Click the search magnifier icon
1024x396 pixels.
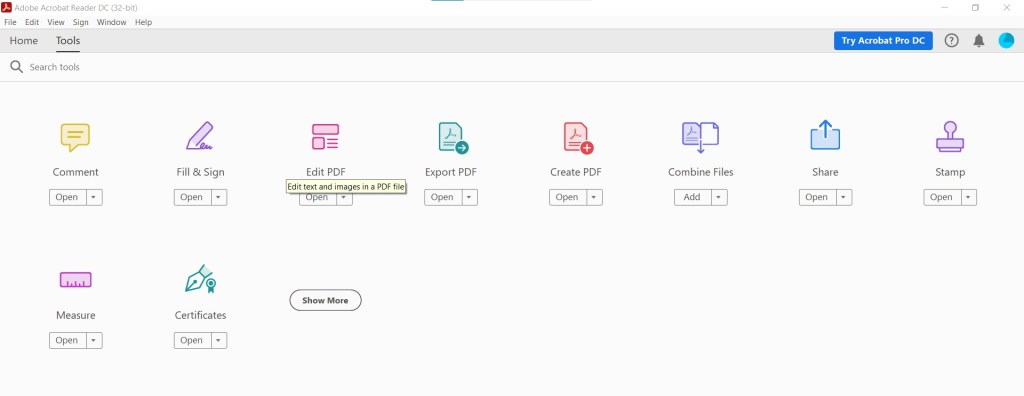coord(16,67)
